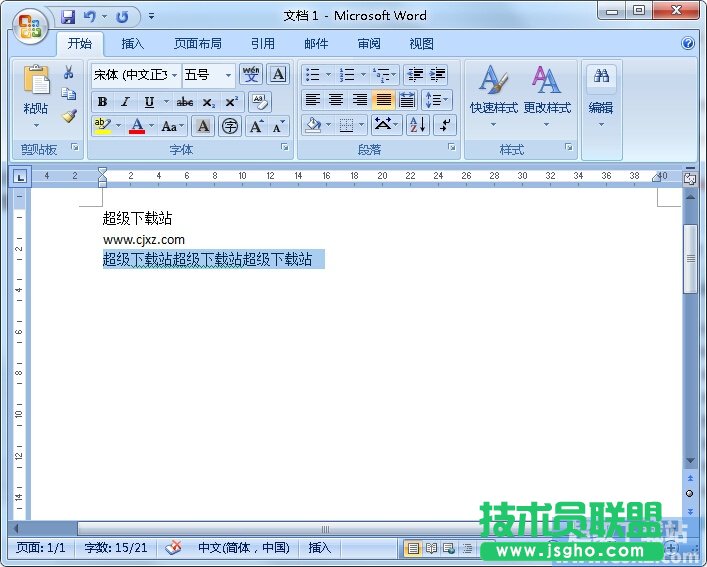Toggle Italic formatting
The height and width of the screenshot is (567, 707).
coord(125,101)
